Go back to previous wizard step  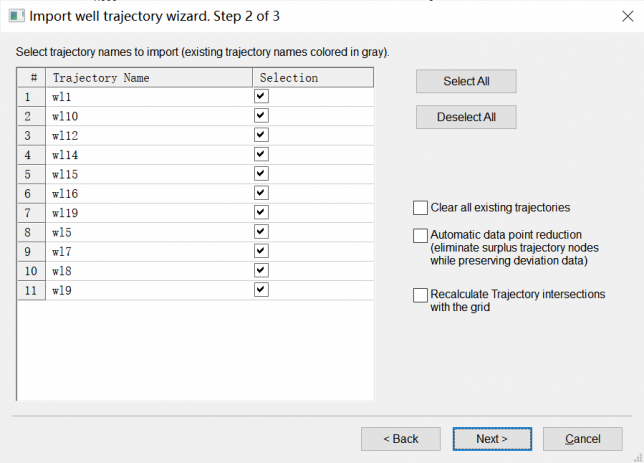401,438
